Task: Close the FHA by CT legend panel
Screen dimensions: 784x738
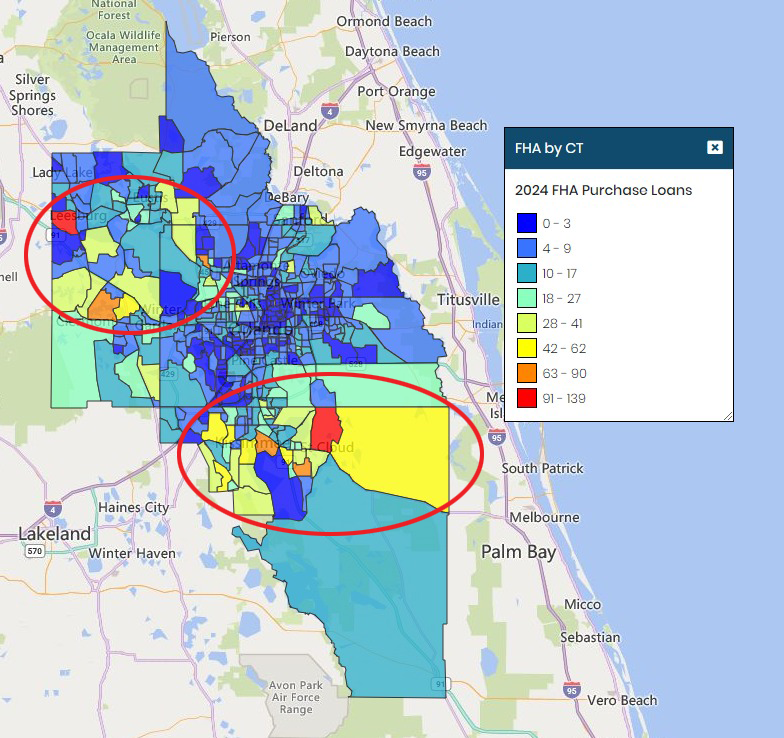Action: click(714, 148)
